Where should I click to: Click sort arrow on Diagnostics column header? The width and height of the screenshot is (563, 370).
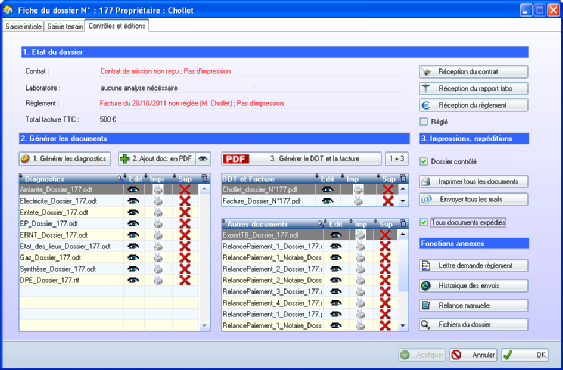tap(21, 176)
